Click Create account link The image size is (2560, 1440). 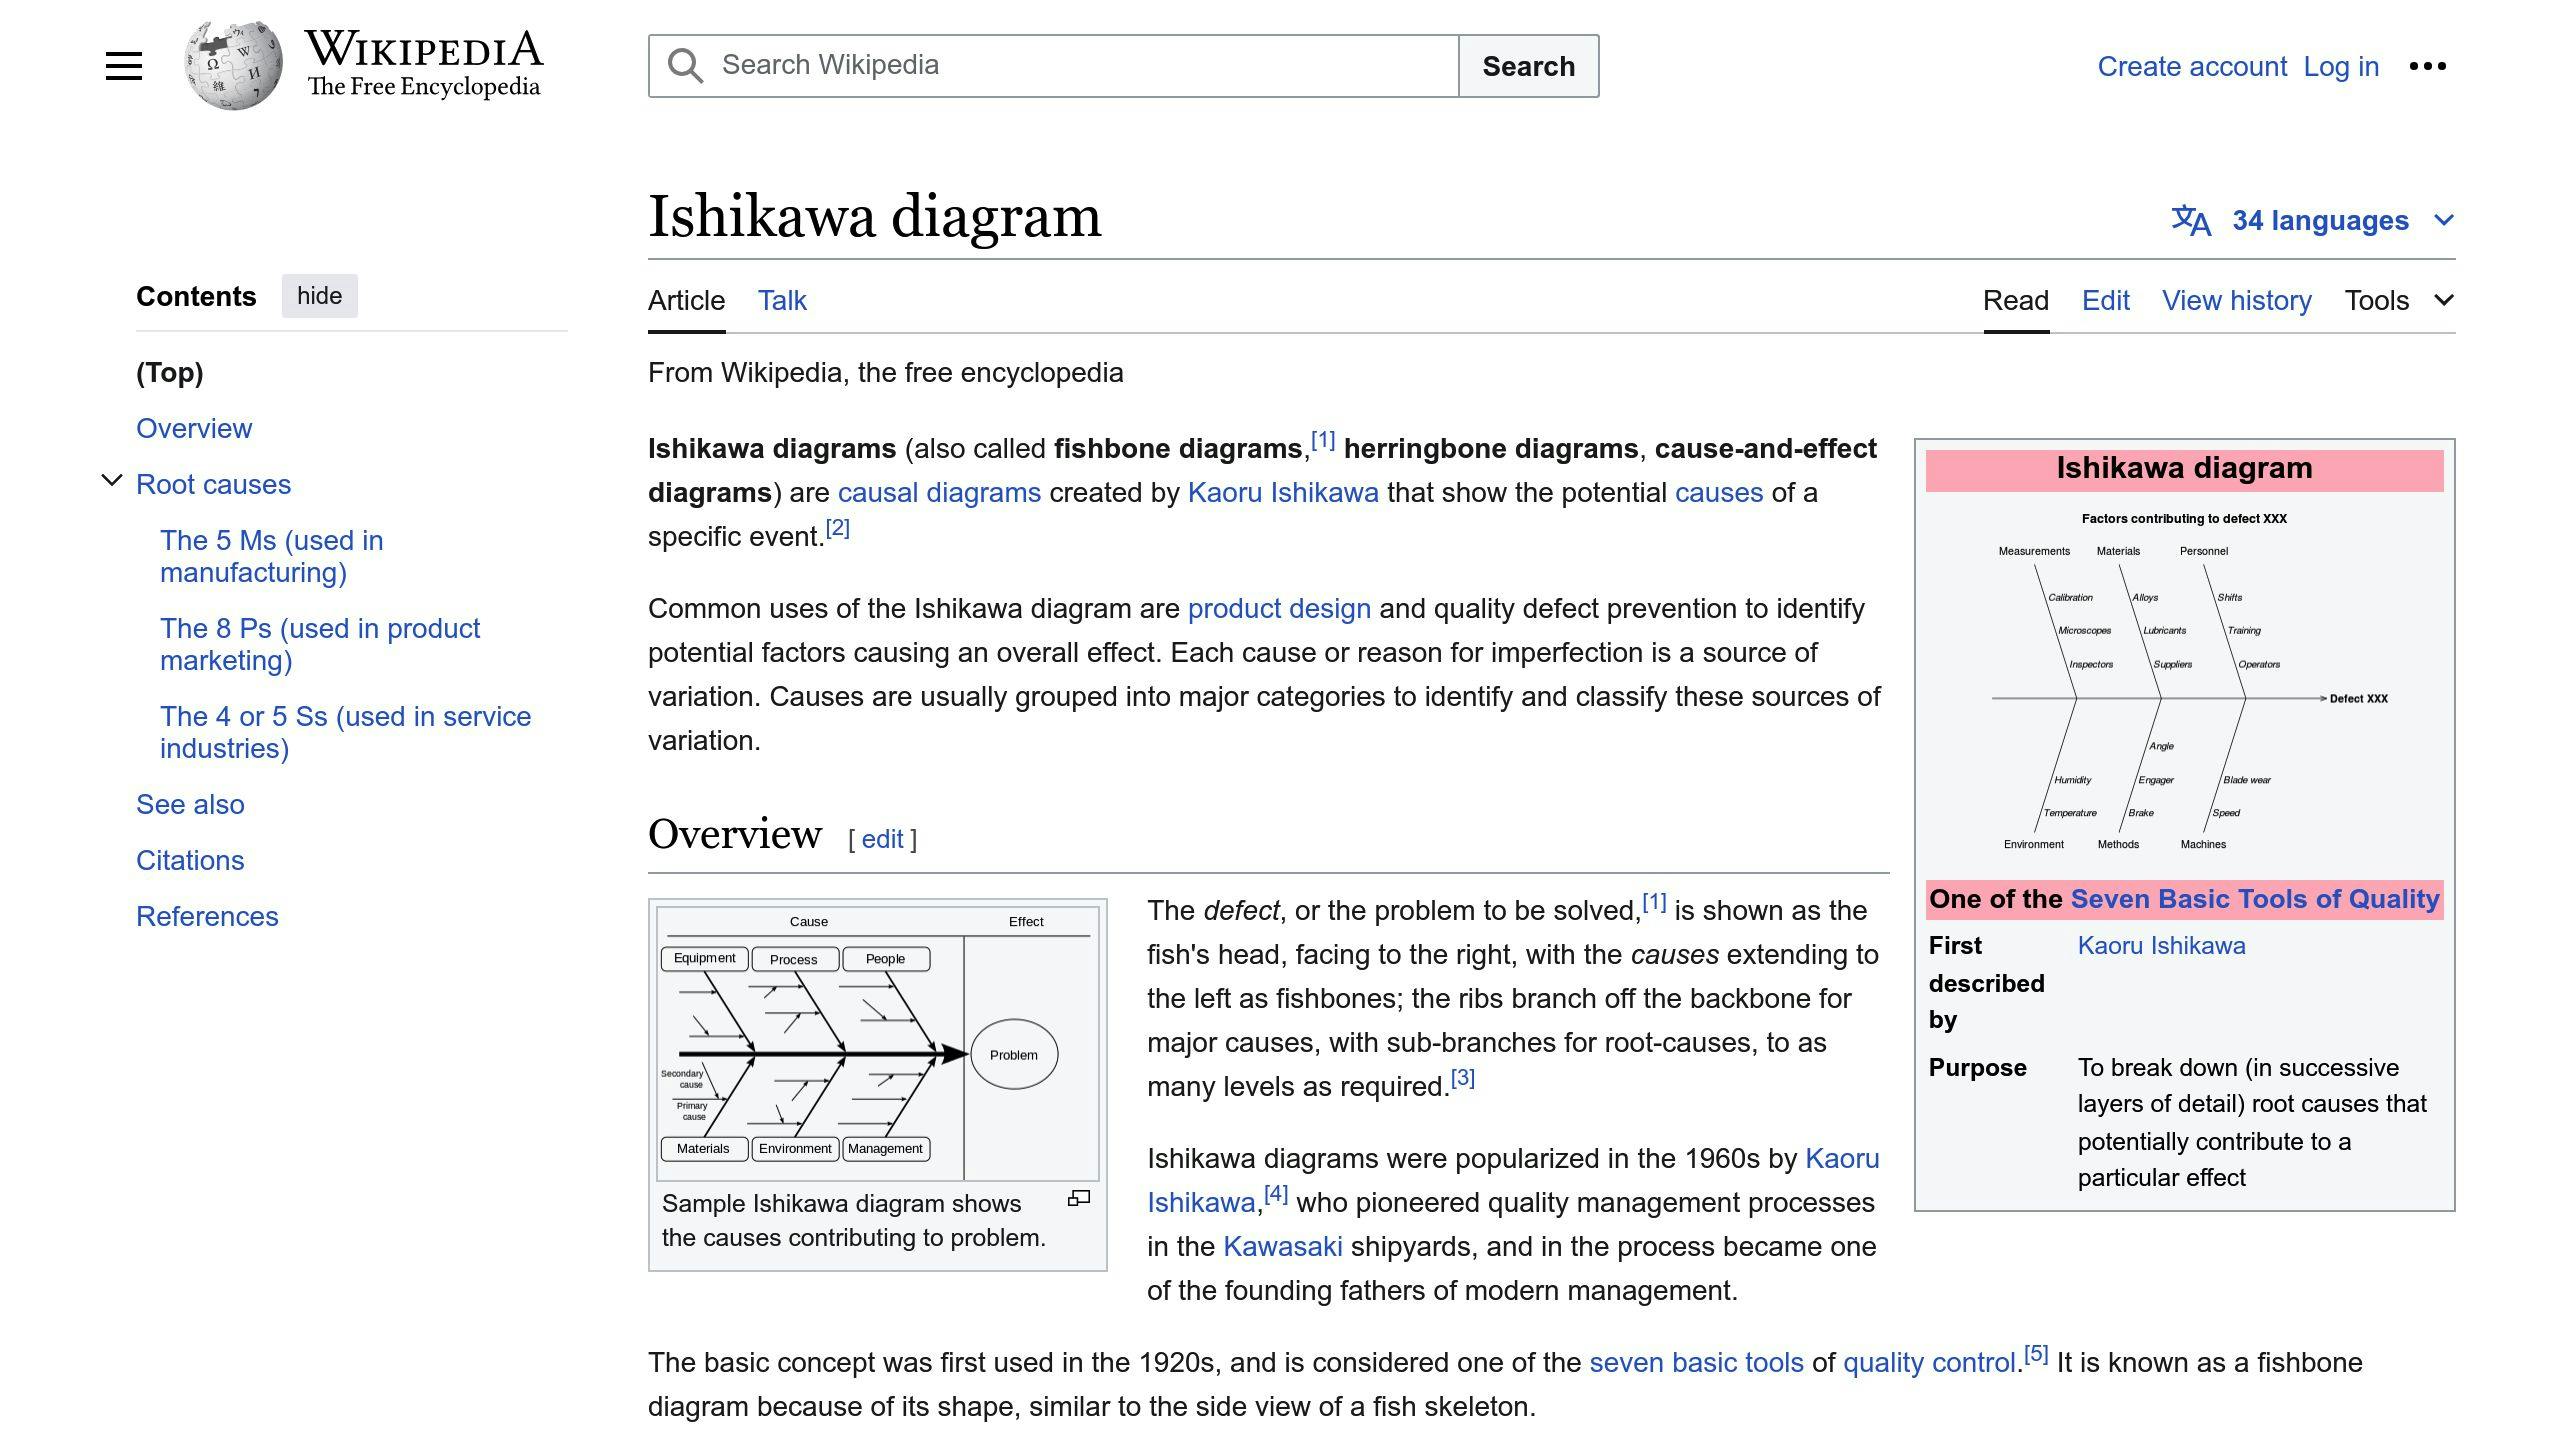point(2192,66)
